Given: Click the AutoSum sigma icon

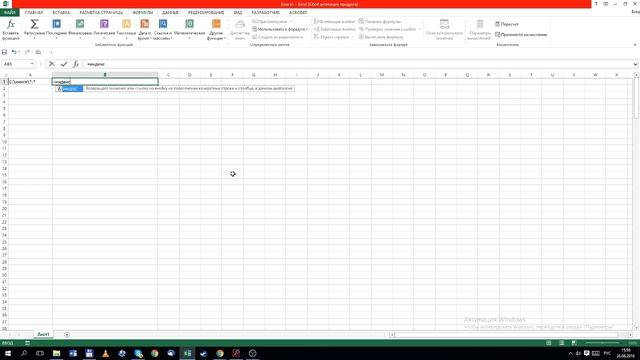Looking at the screenshot, I should (x=34, y=24).
